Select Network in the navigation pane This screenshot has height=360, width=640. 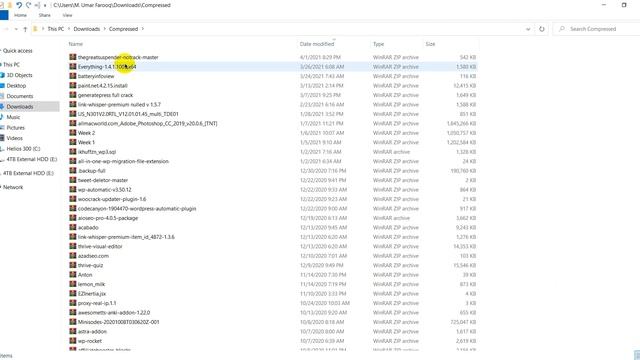tap(13, 187)
